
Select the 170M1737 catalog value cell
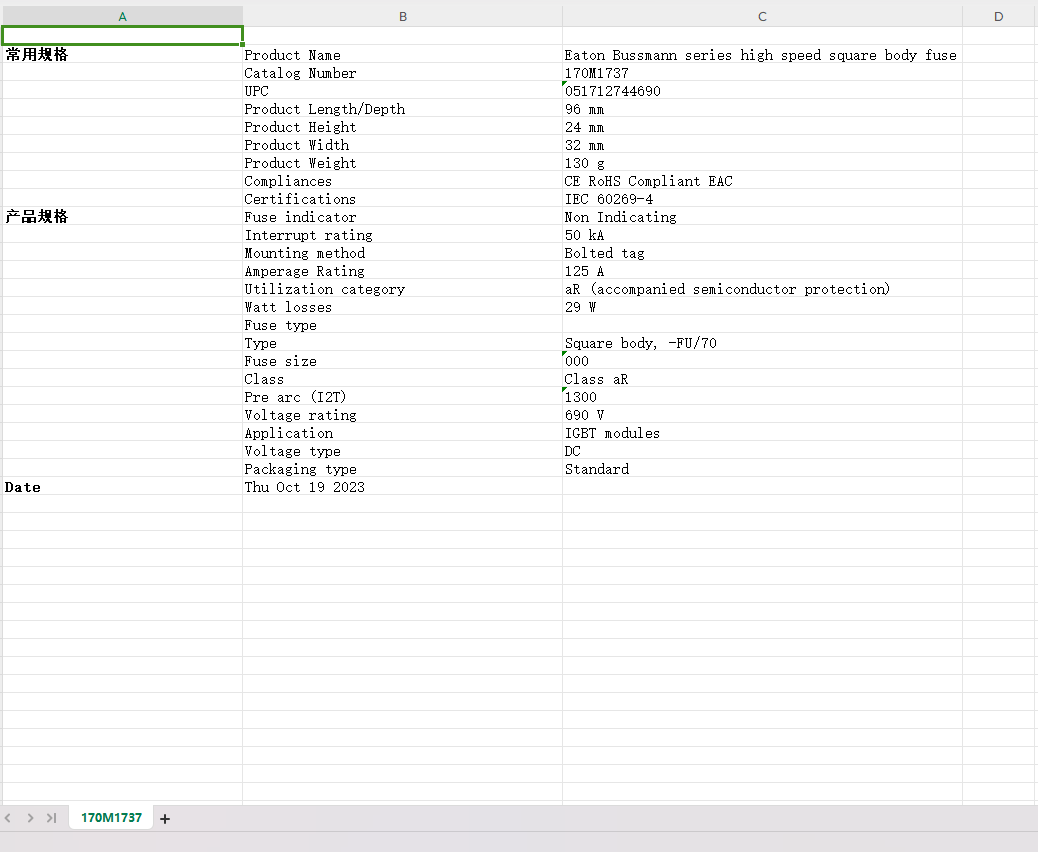pyautogui.click(x=762, y=72)
